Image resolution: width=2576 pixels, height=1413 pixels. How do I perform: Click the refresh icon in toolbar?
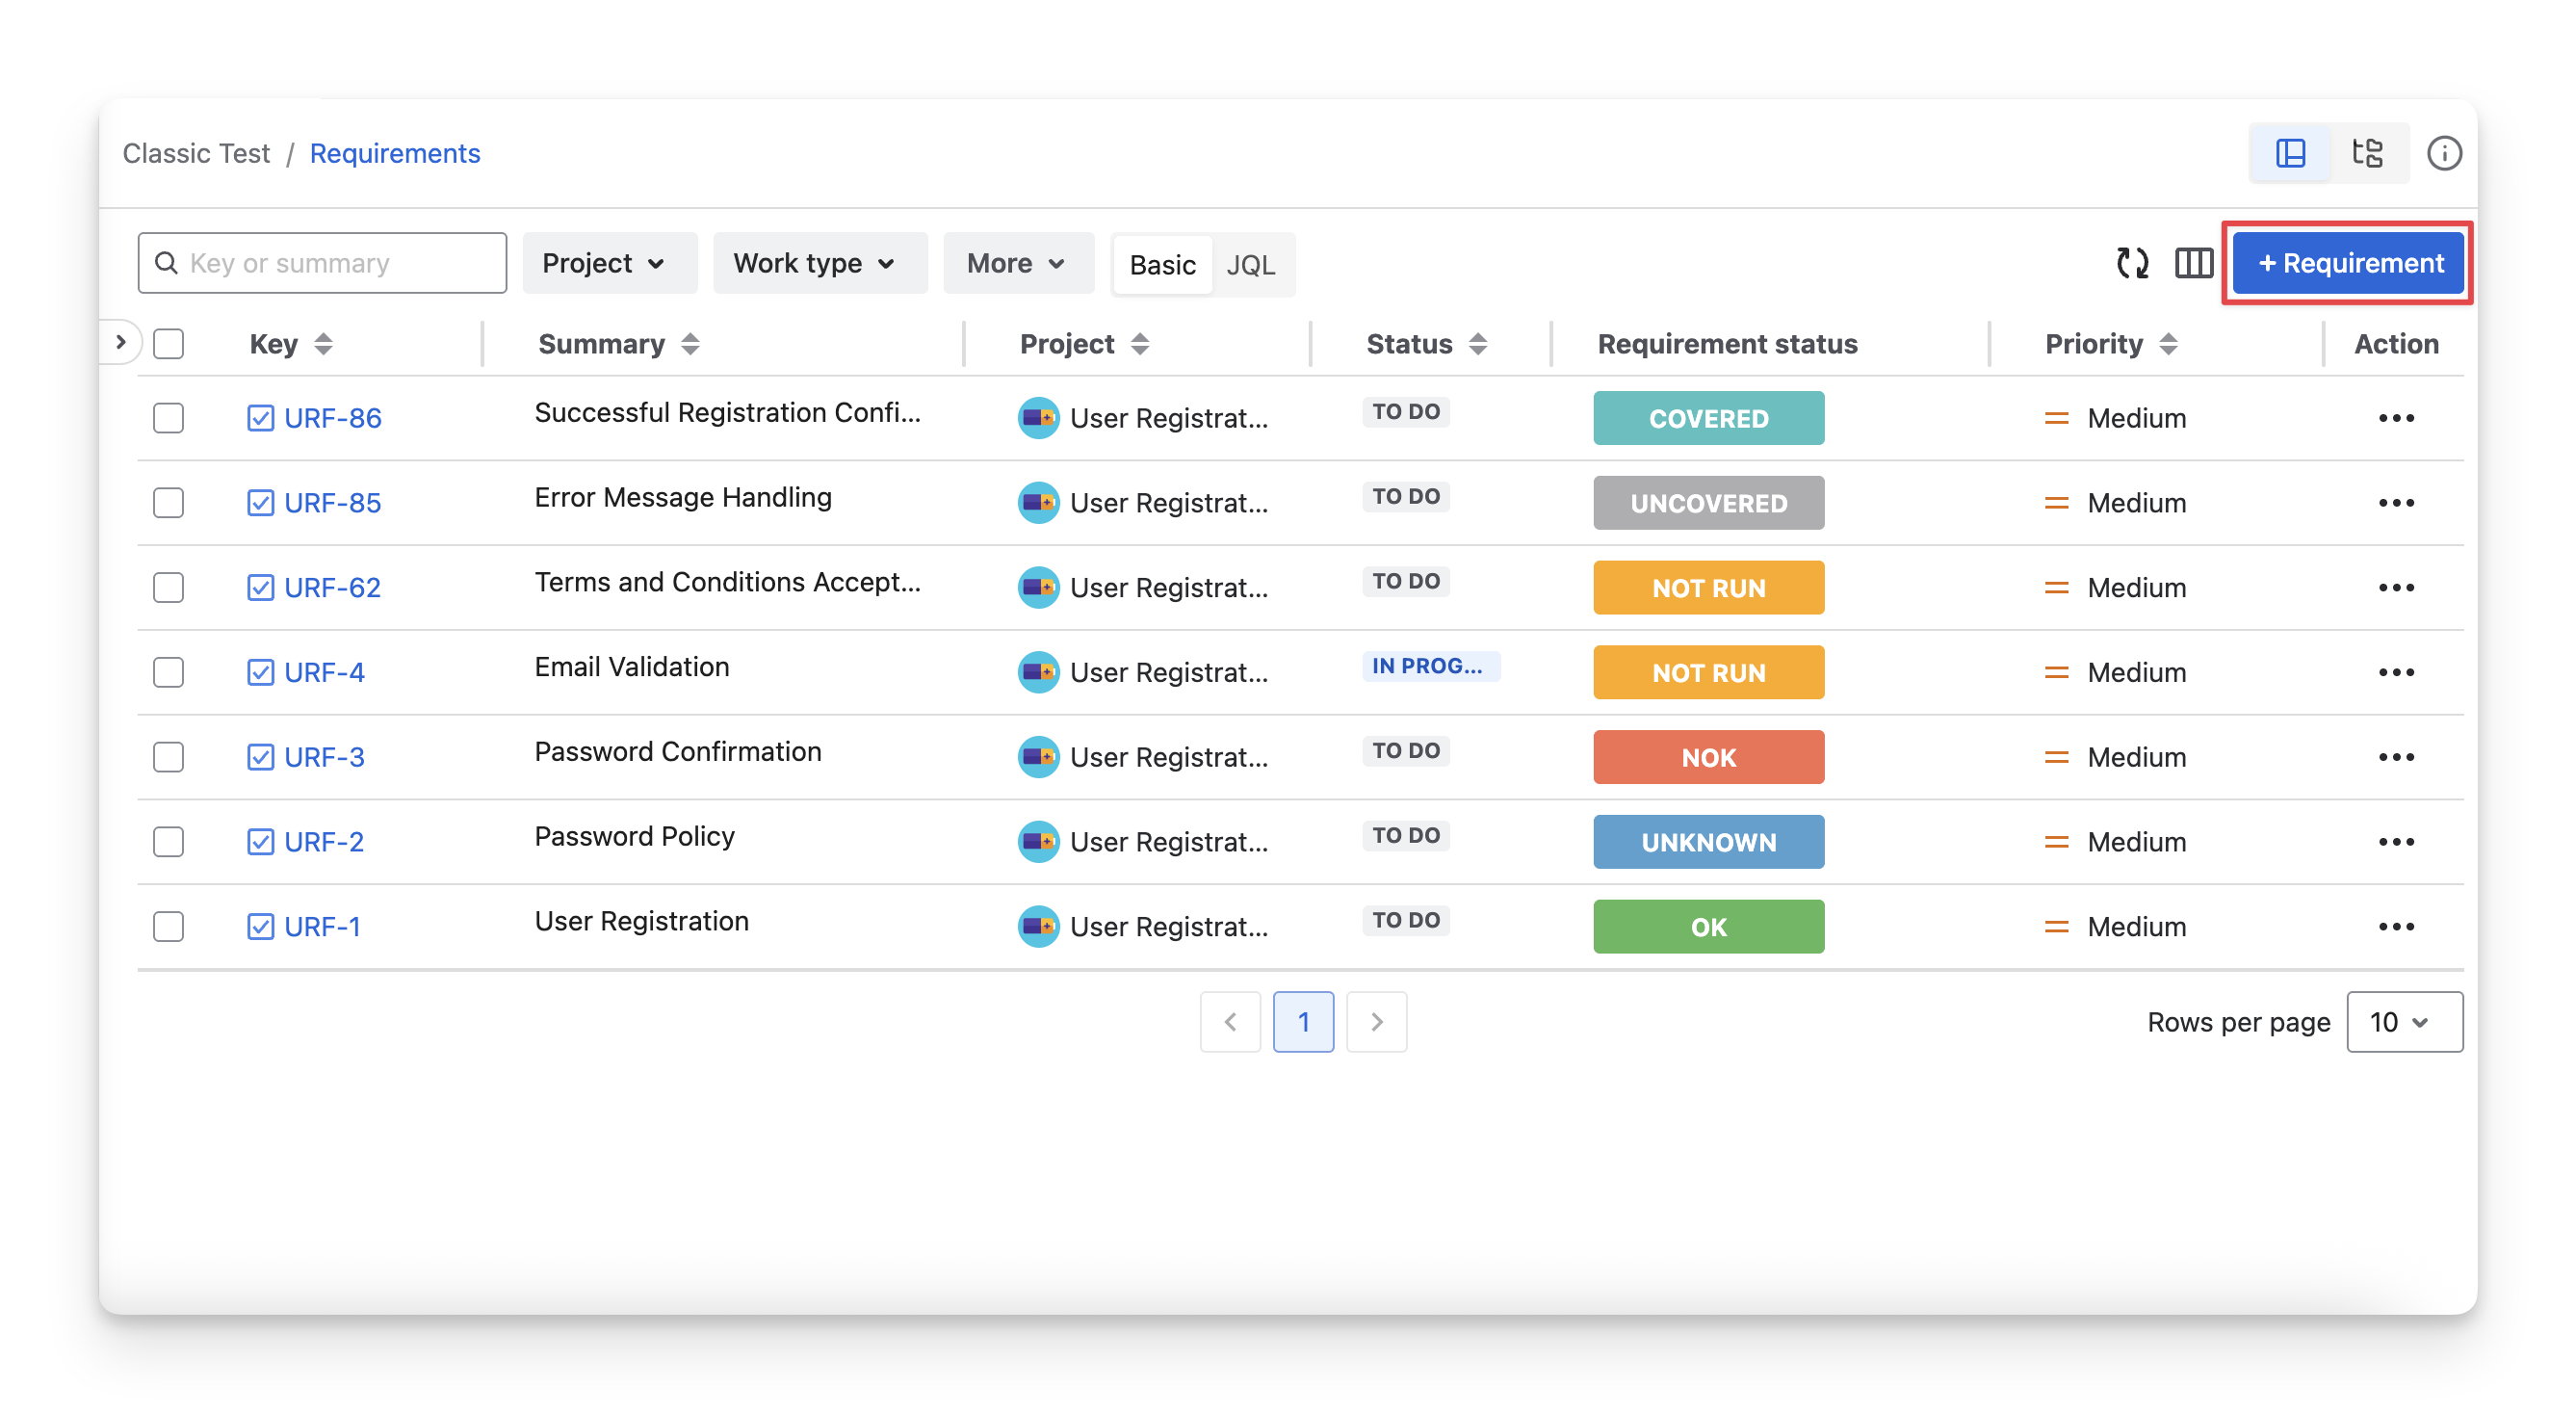[2132, 263]
